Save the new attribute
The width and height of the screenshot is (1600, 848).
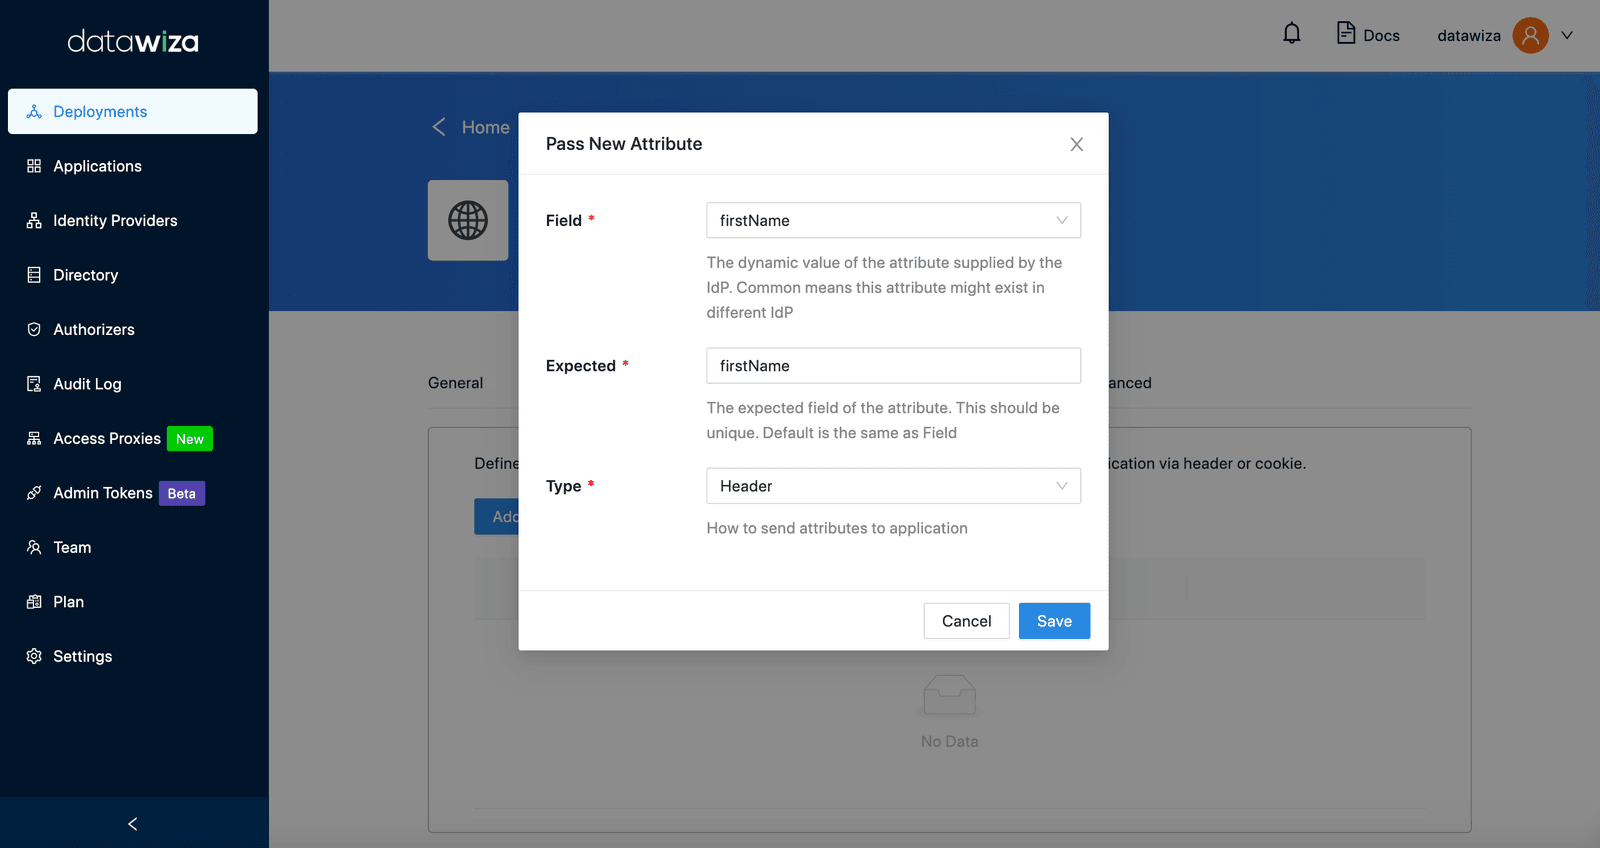1054,621
